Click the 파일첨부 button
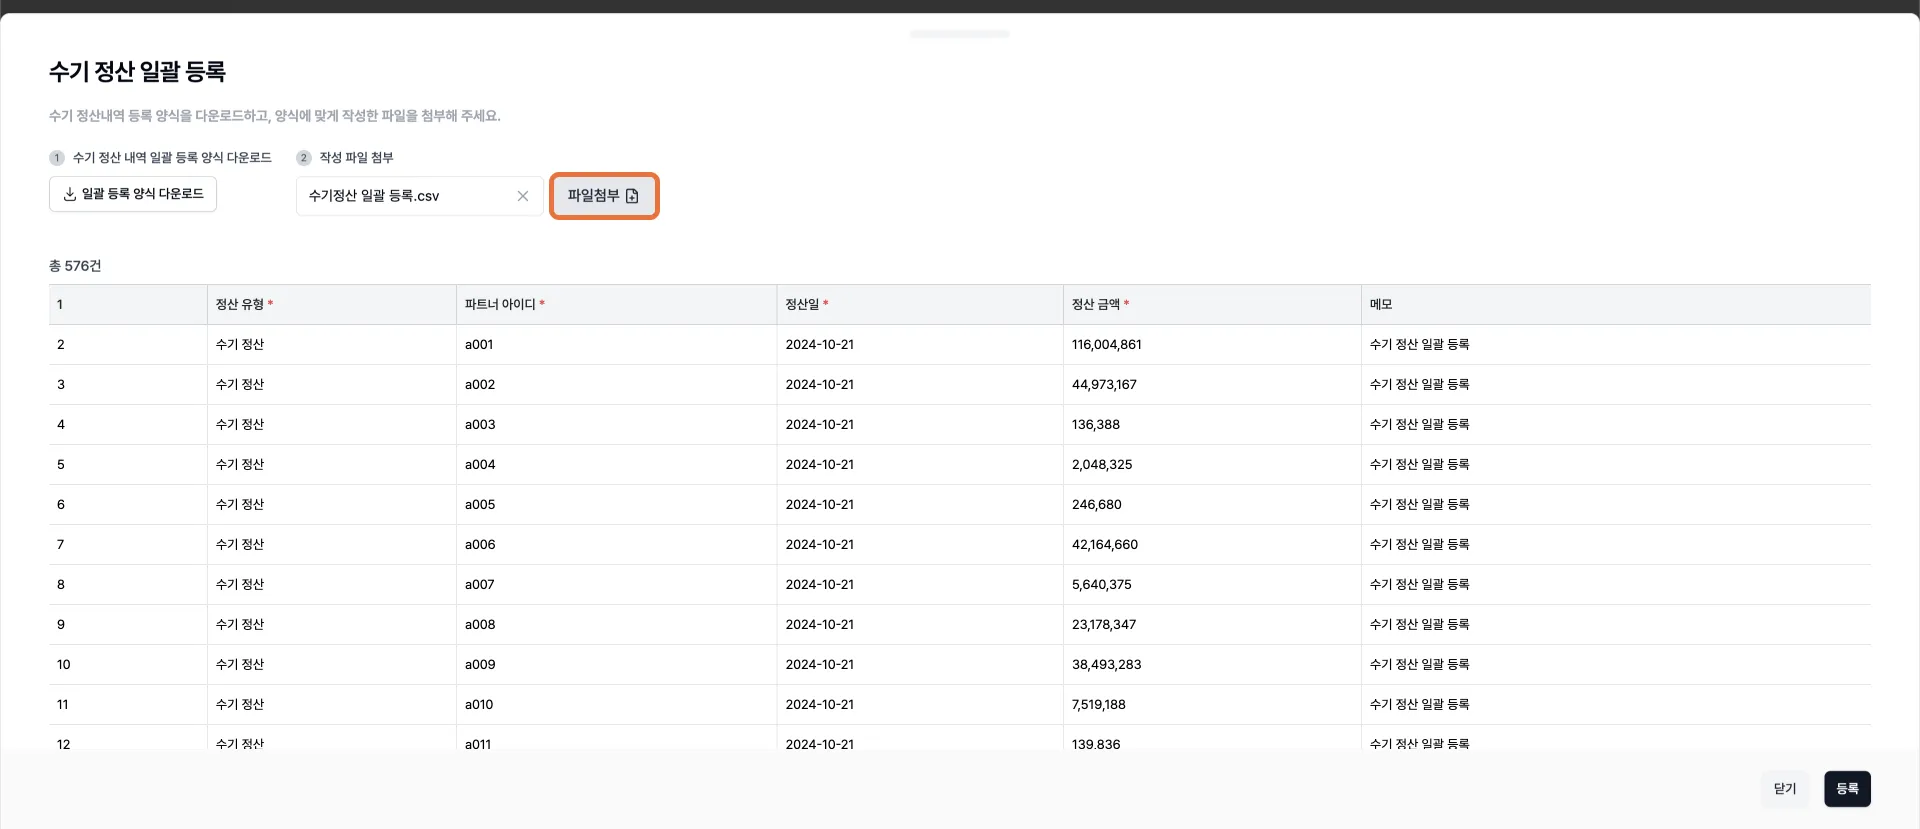 click(603, 196)
